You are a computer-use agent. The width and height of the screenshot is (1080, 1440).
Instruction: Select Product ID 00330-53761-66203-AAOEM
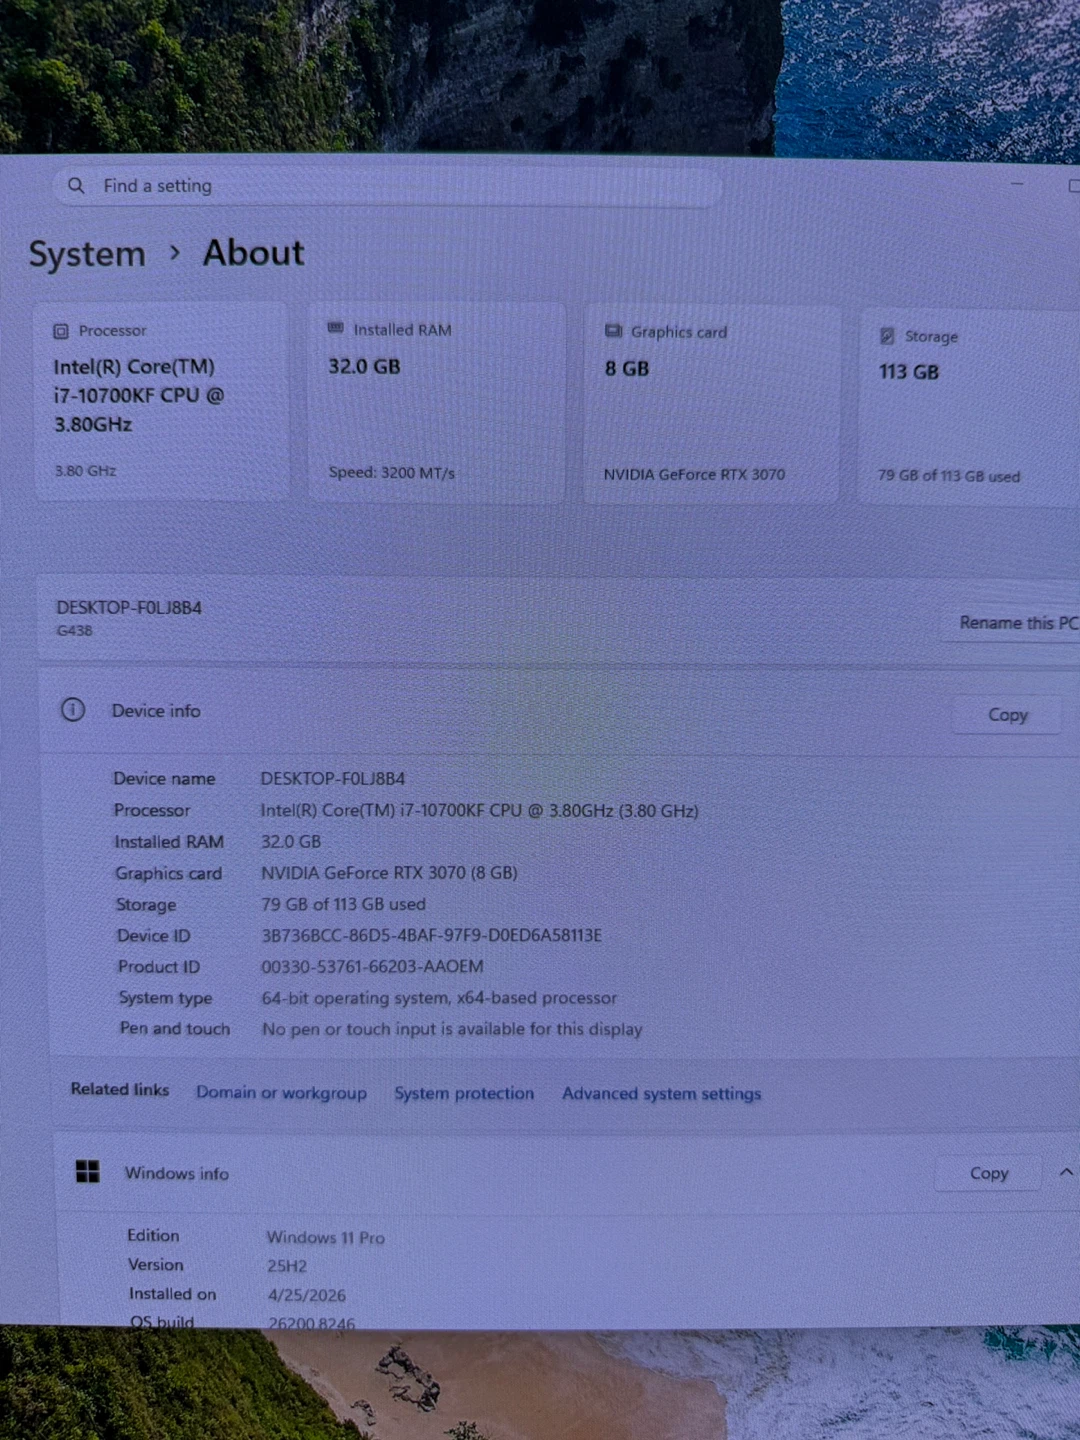click(372, 966)
